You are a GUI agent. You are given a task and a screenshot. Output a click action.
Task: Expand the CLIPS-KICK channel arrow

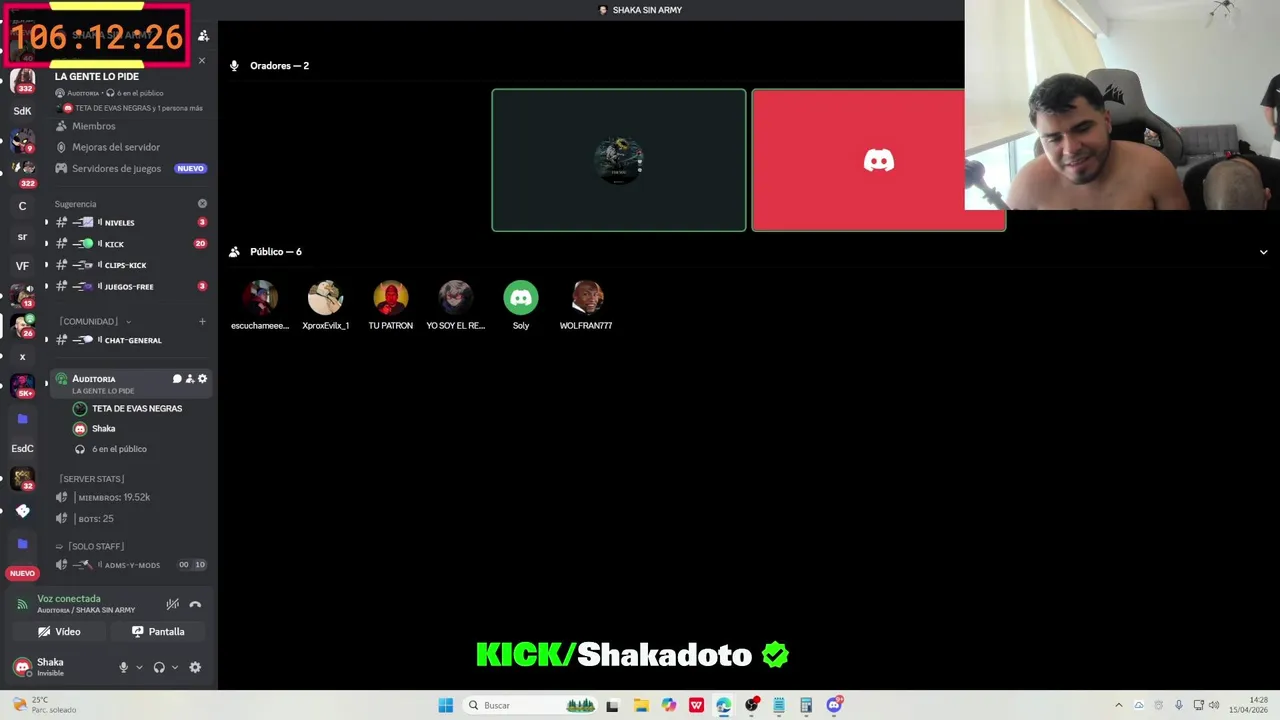coord(46,265)
